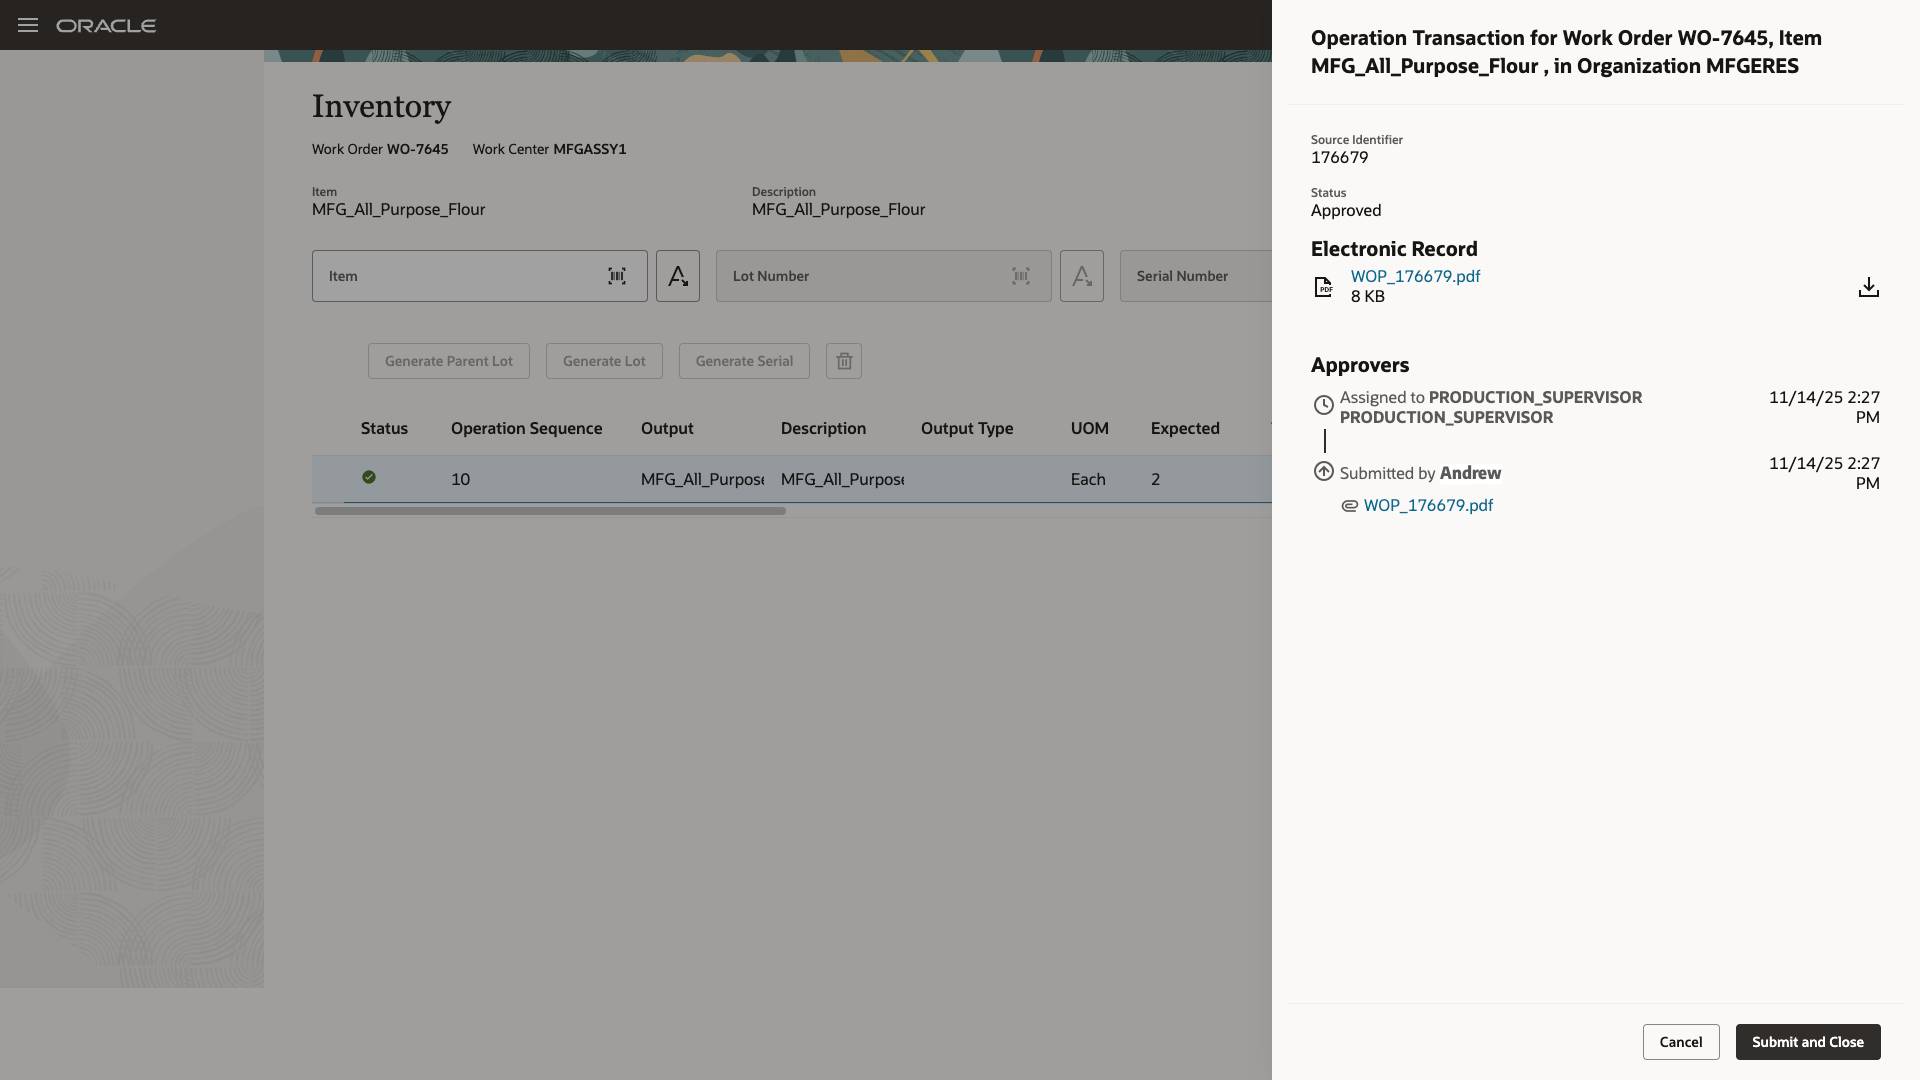1920x1080 pixels.
Task: Download the electronic record PDF
Action: [1868, 288]
